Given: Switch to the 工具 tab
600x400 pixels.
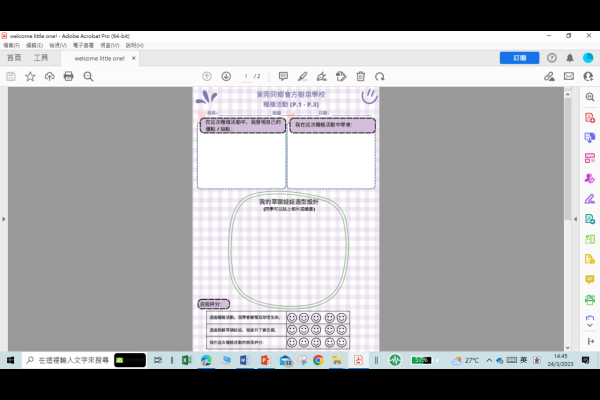Looking at the screenshot, I should tap(41, 59).
